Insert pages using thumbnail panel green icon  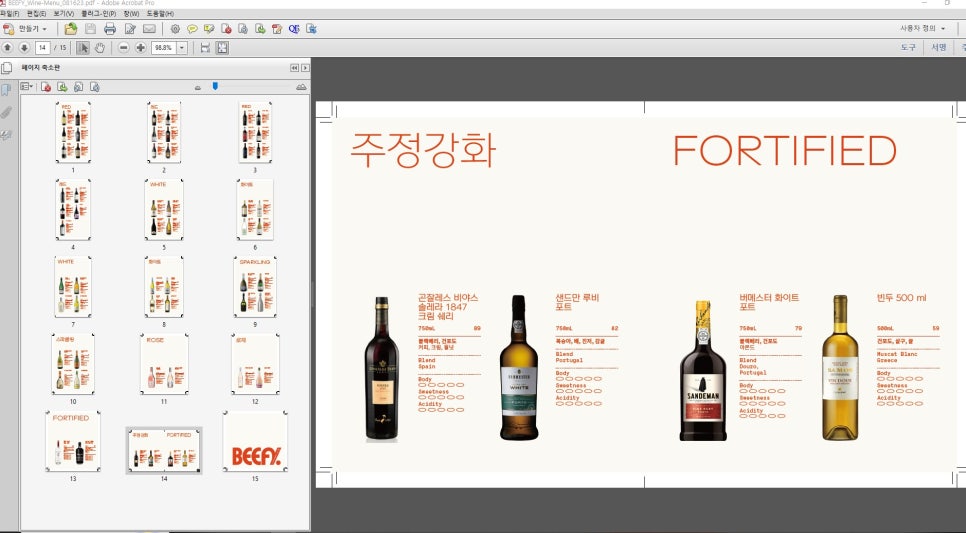tap(62, 87)
